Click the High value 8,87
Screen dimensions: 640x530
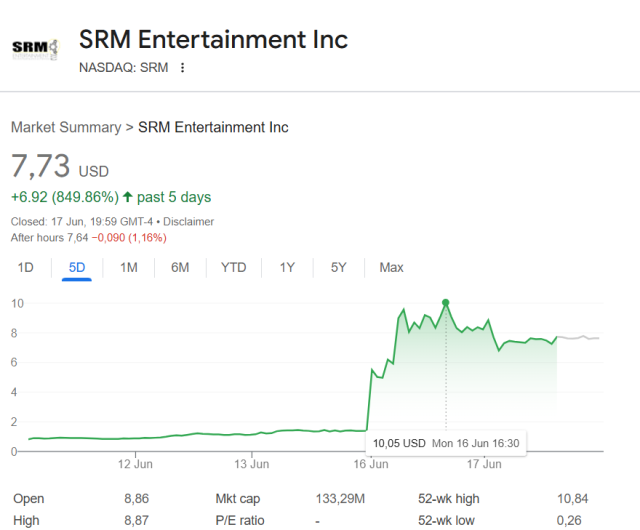[136, 521]
